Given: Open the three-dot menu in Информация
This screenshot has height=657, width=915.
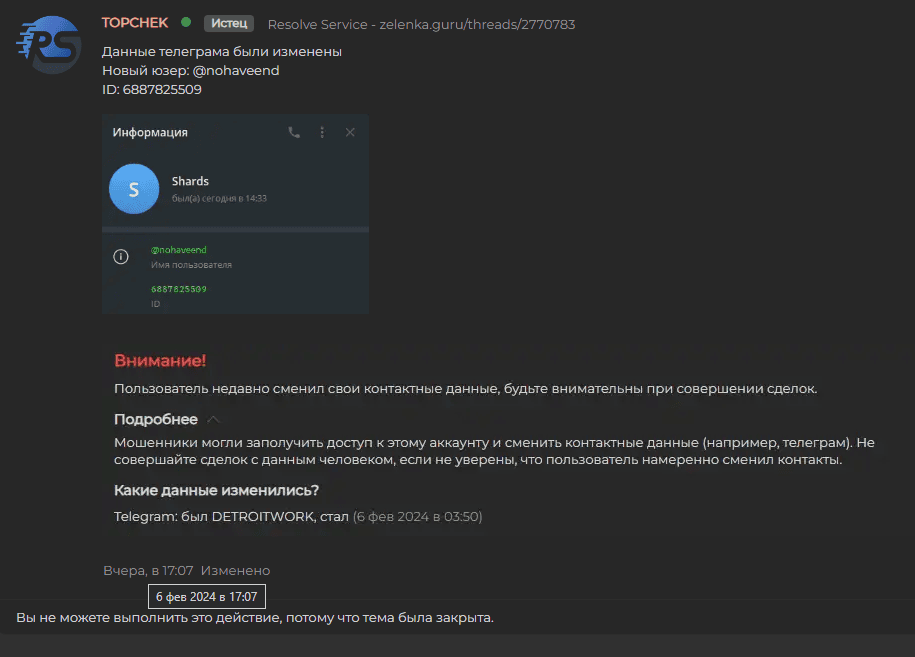Looking at the screenshot, I should coord(322,132).
